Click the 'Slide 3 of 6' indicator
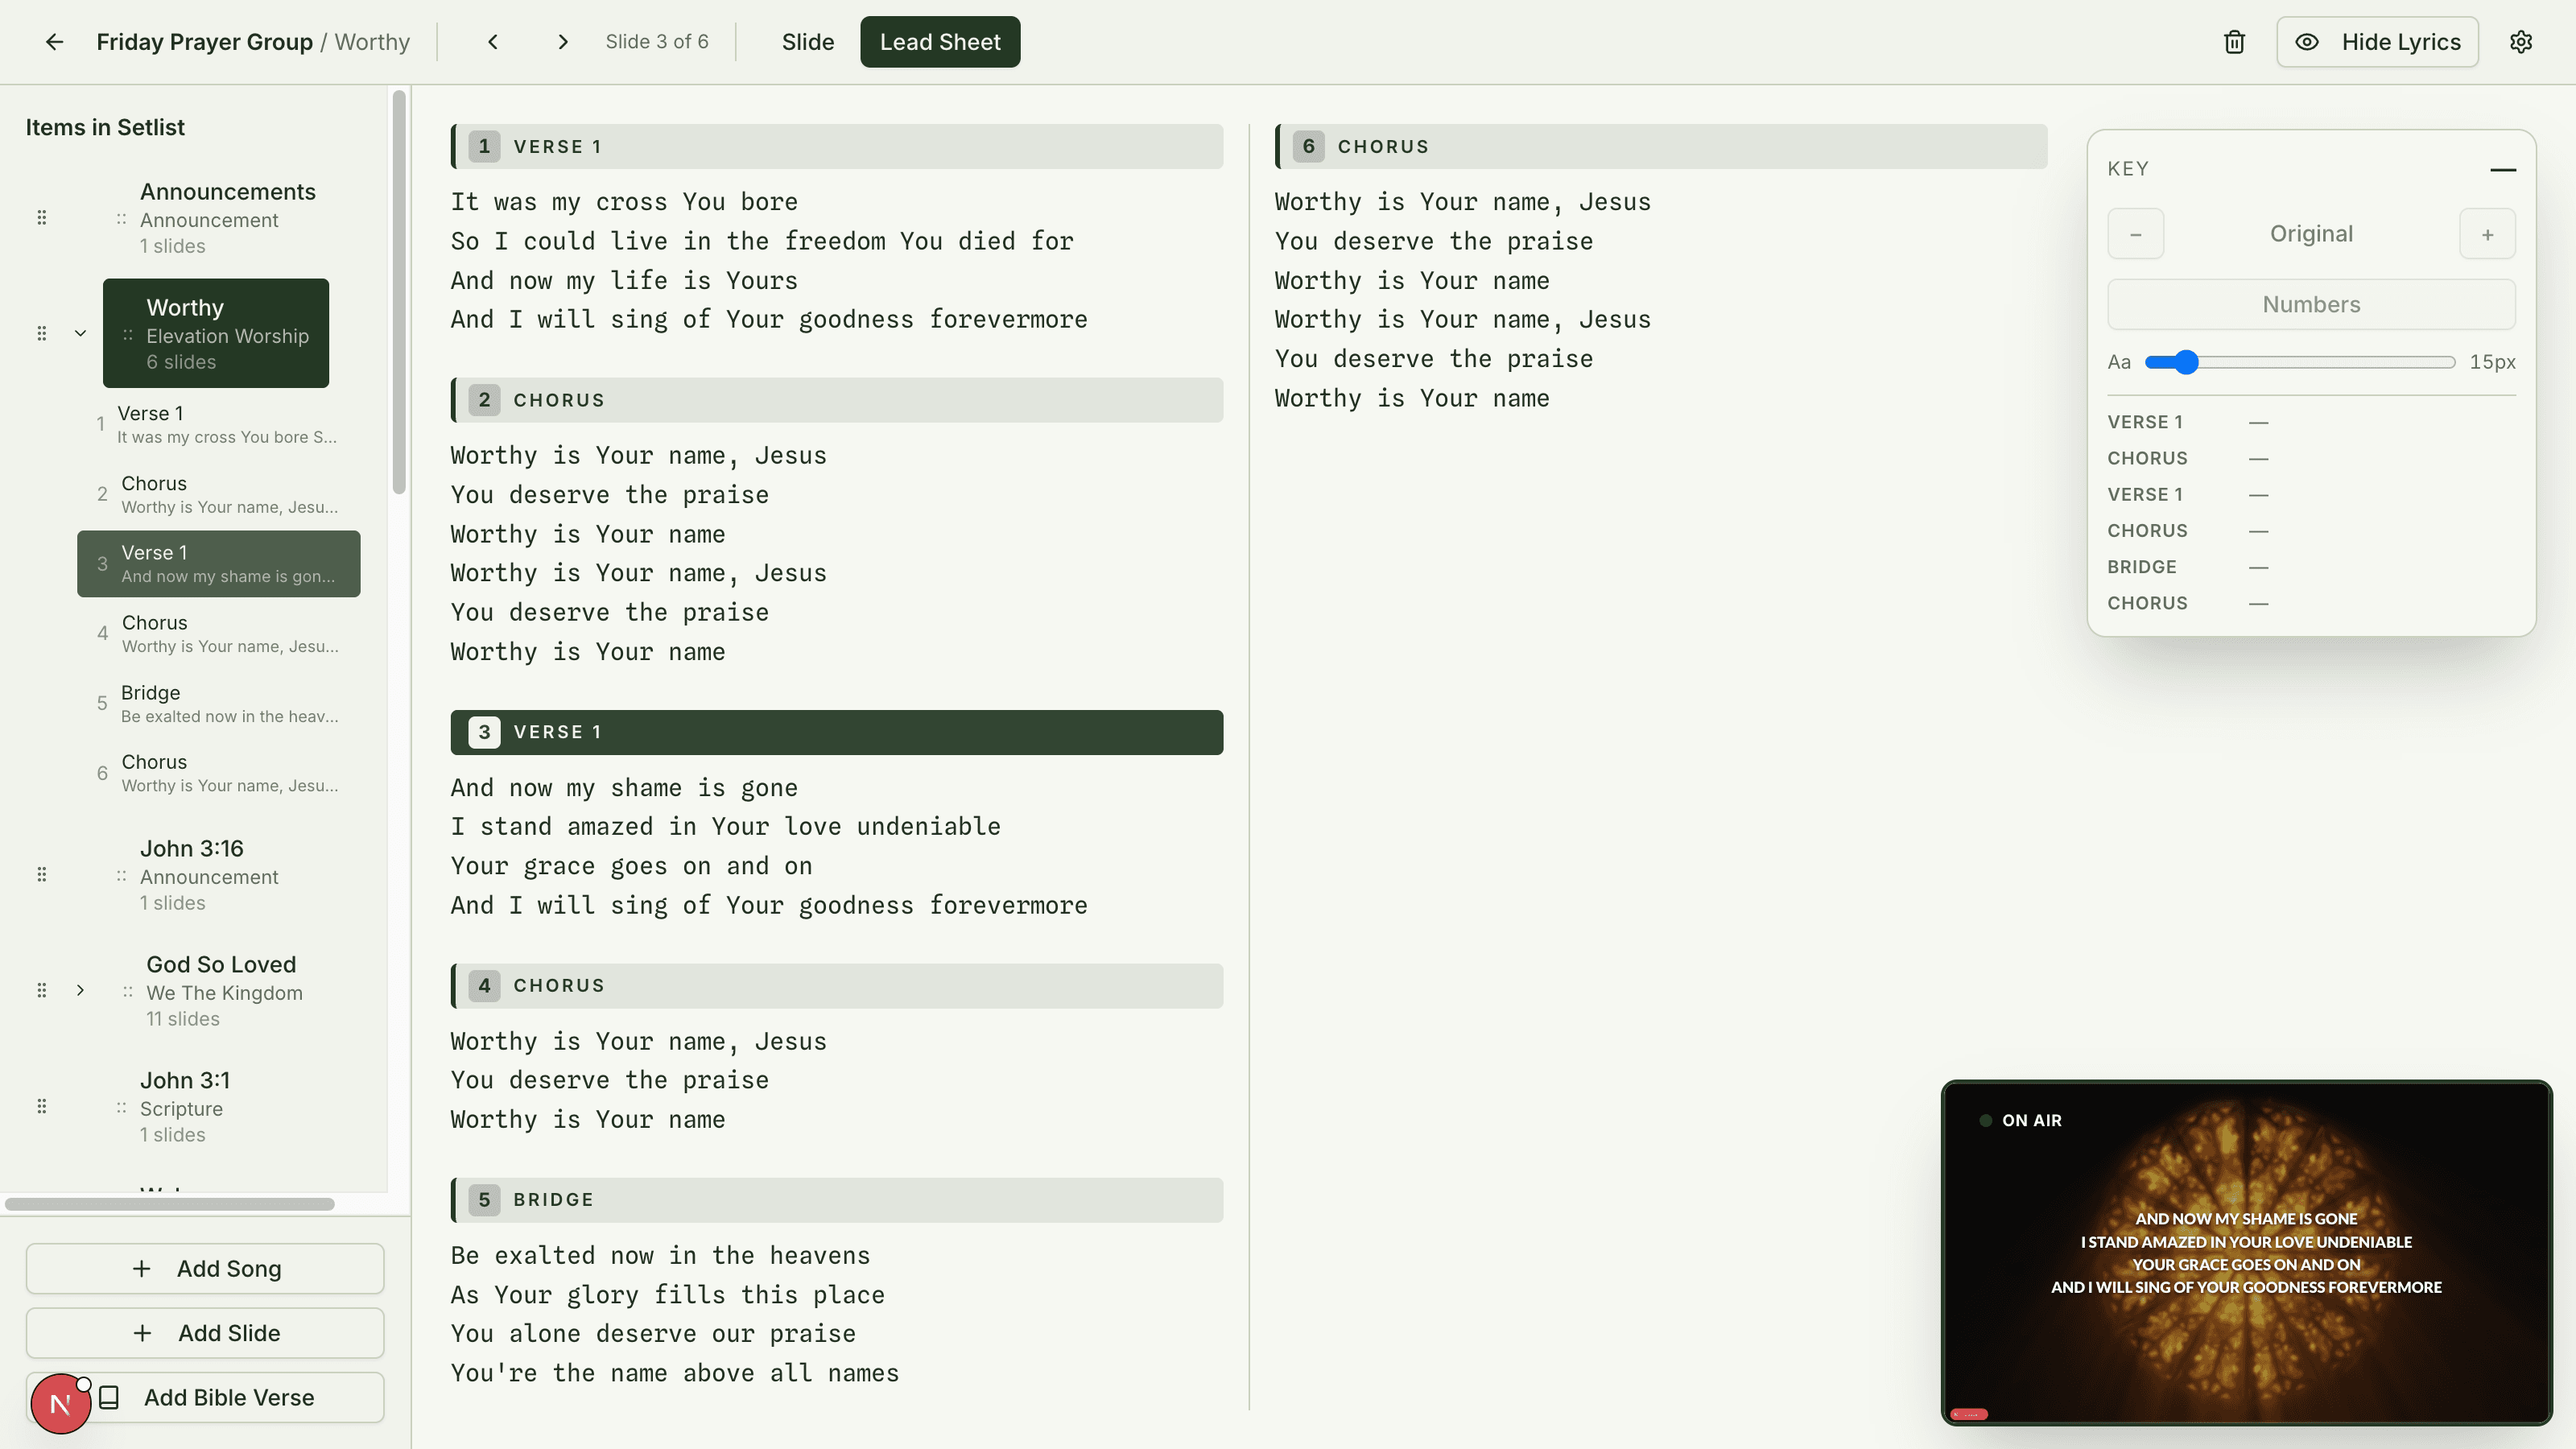The width and height of the screenshot is (2576, 1449). (656, 42)
